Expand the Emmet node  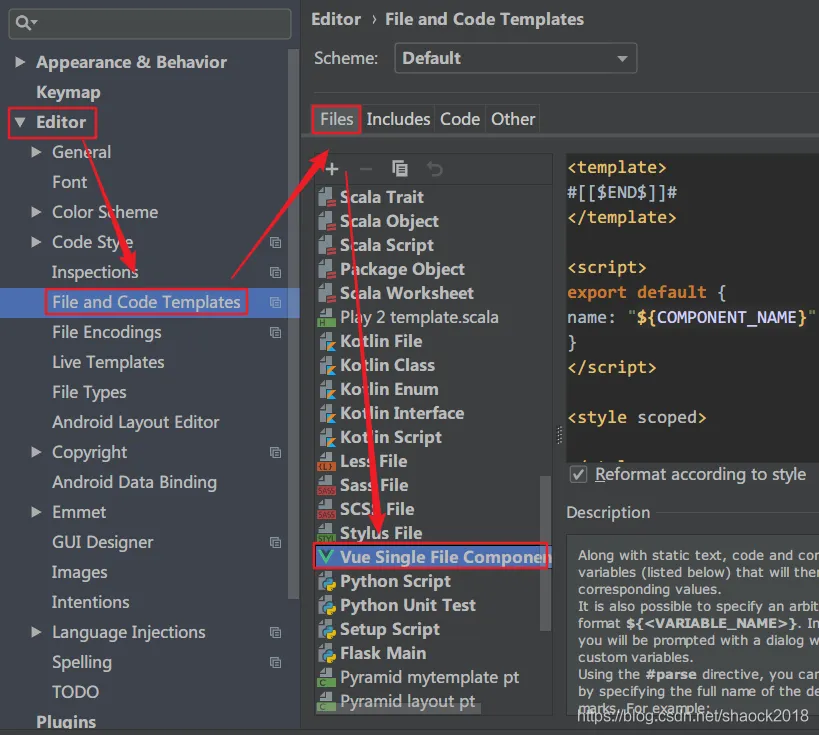[36, 512]
